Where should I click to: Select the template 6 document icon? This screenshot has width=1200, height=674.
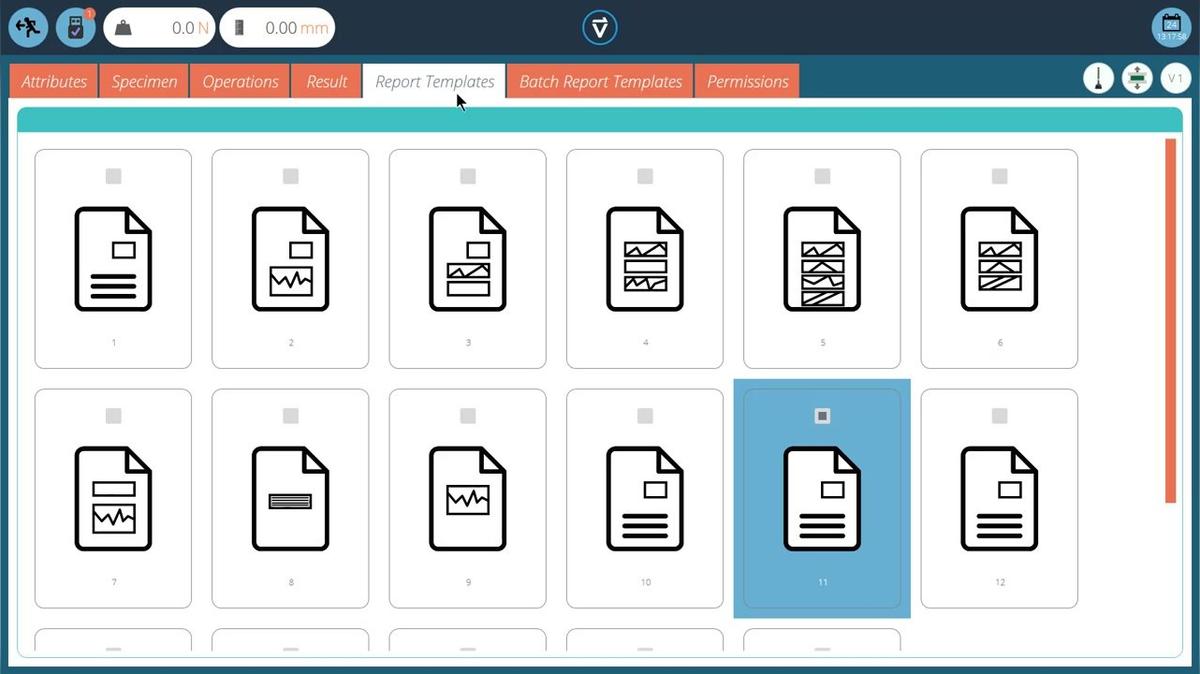[1000, 259]
